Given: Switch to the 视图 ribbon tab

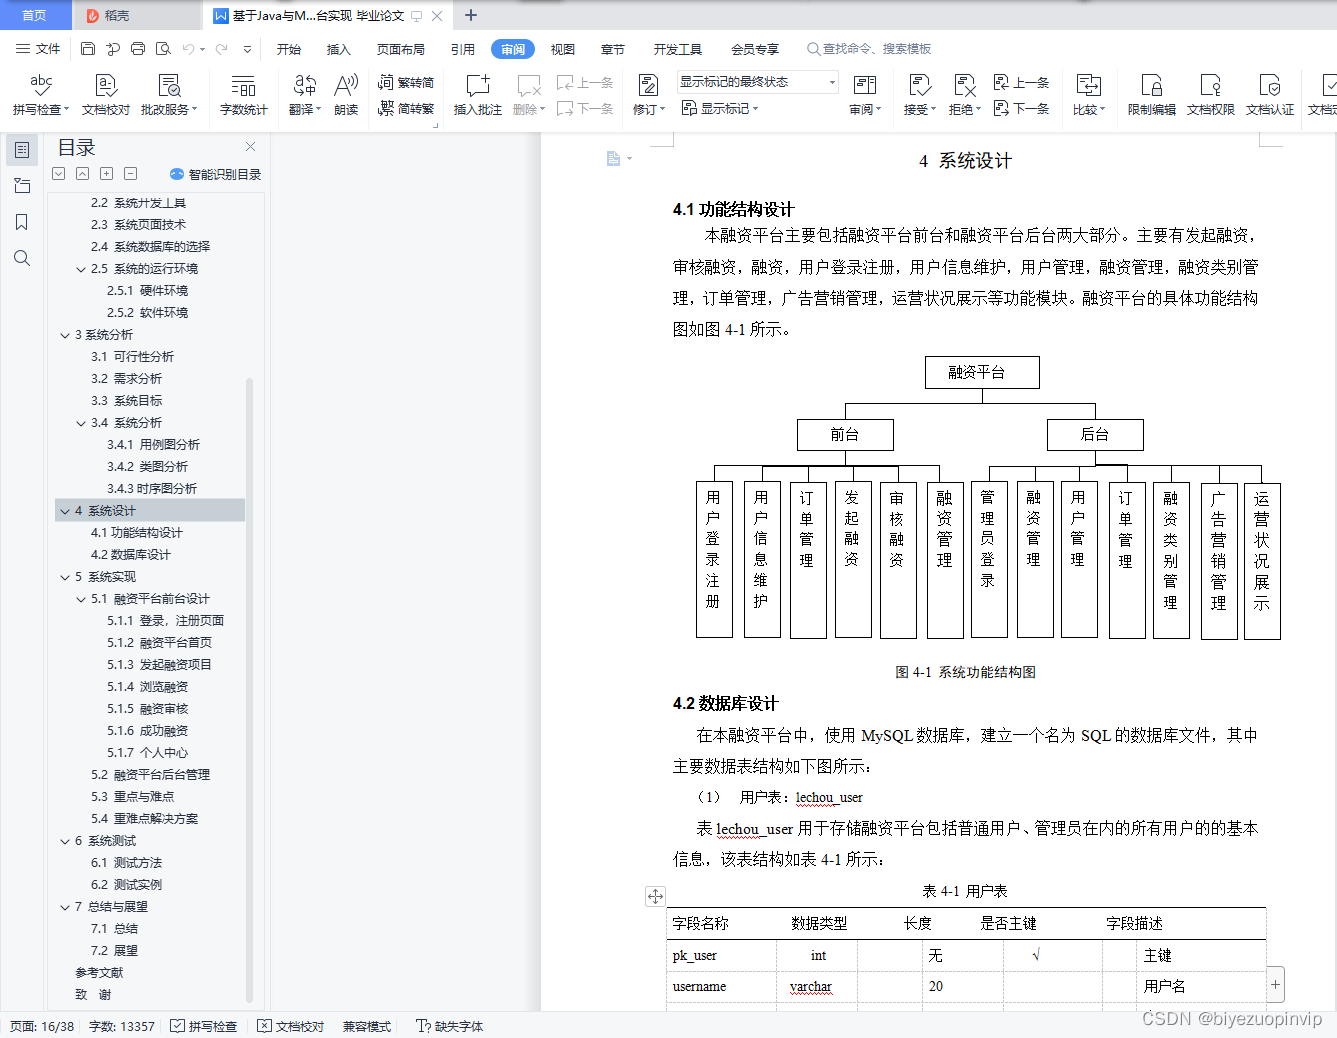Looking at the screenshot, I should pyautogui.click(x=563, y=49).
